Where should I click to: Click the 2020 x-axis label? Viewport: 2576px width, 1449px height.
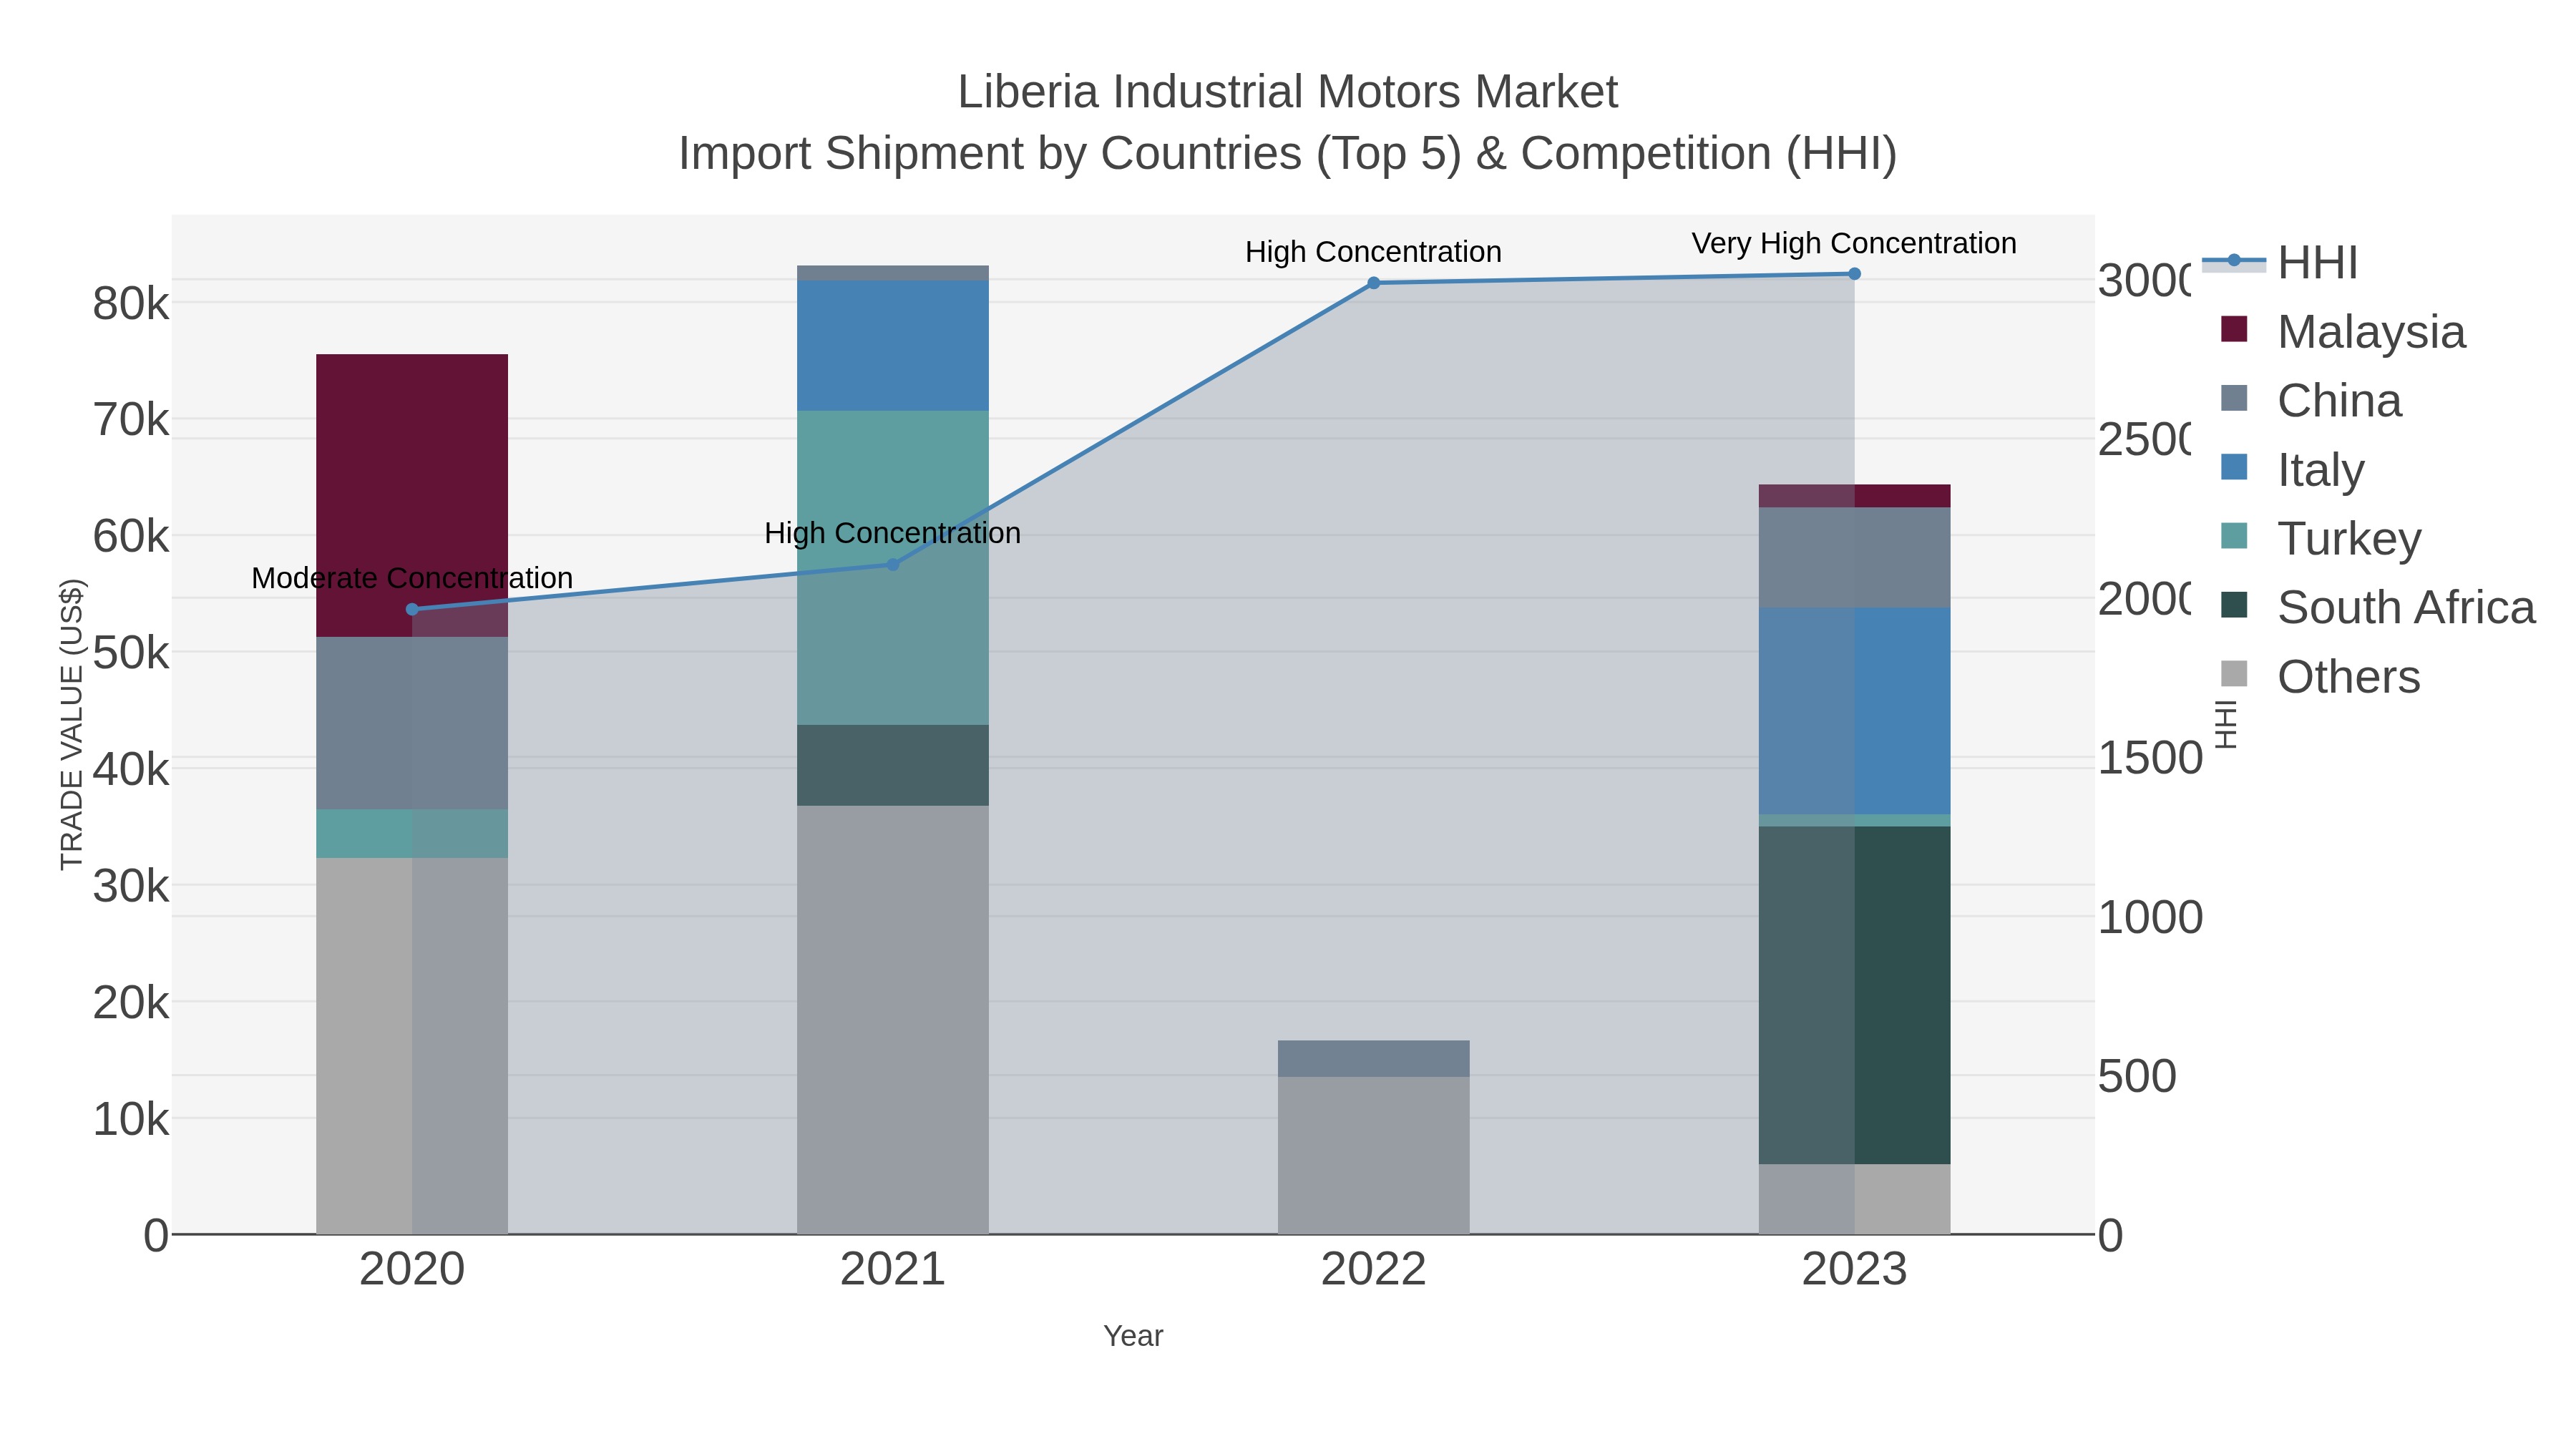point(412,1270)
